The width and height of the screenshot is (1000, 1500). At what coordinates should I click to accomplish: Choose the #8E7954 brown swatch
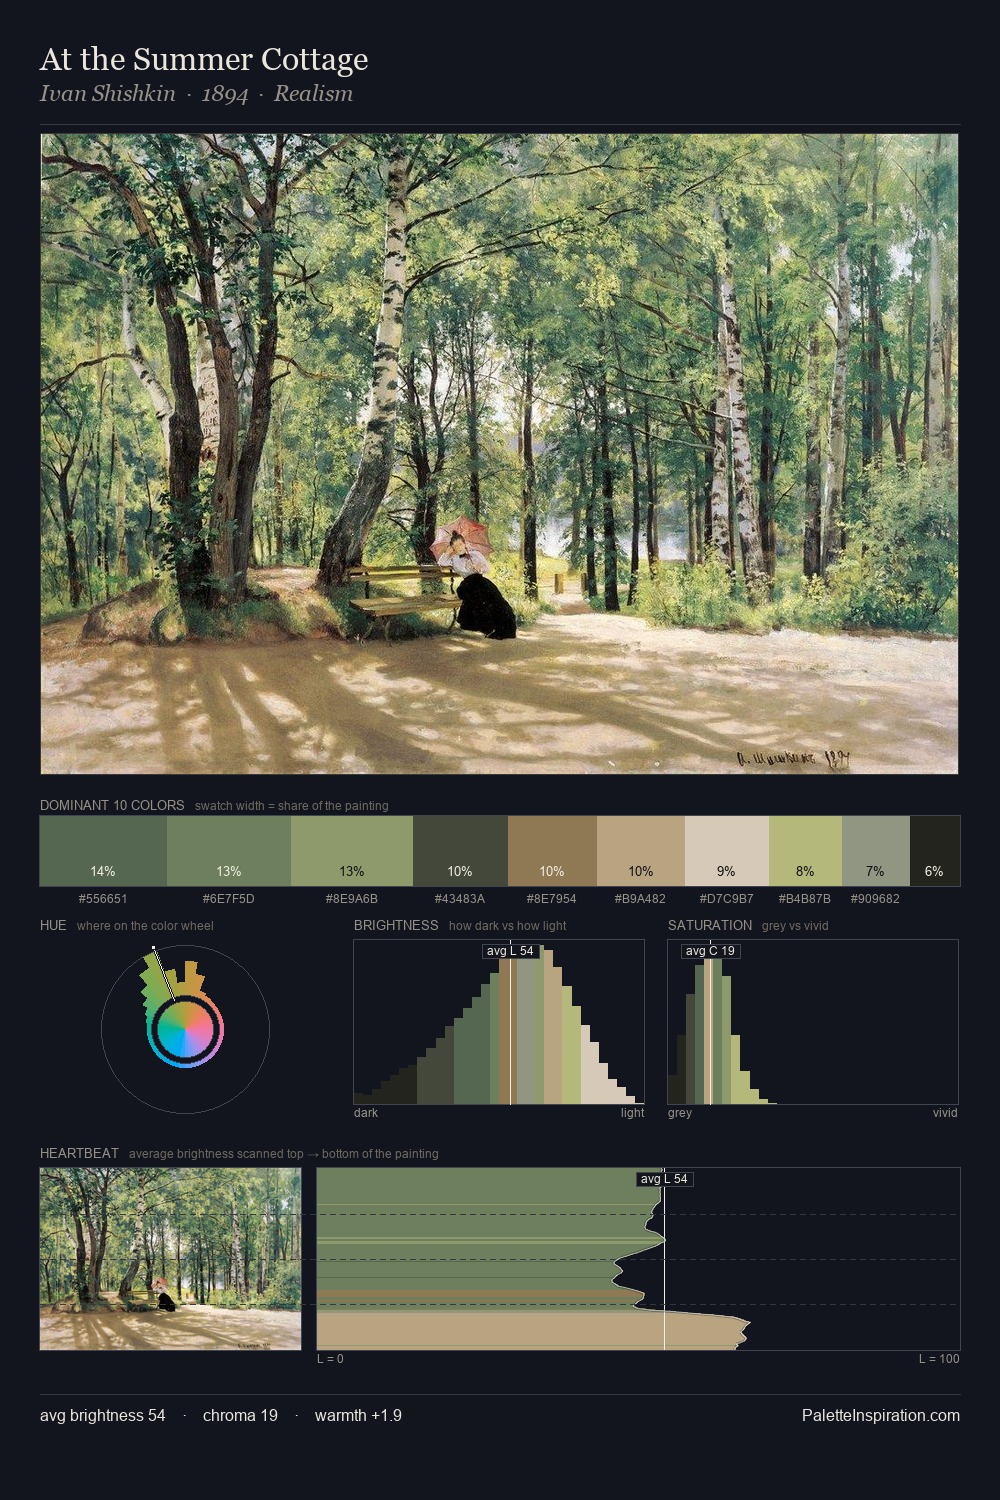(552, 851)
